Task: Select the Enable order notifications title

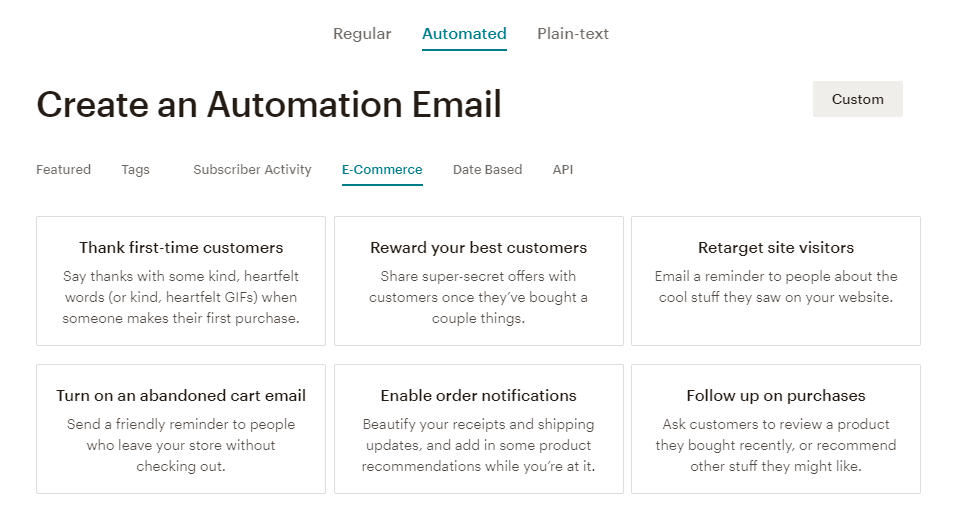Action: [478, 396]
